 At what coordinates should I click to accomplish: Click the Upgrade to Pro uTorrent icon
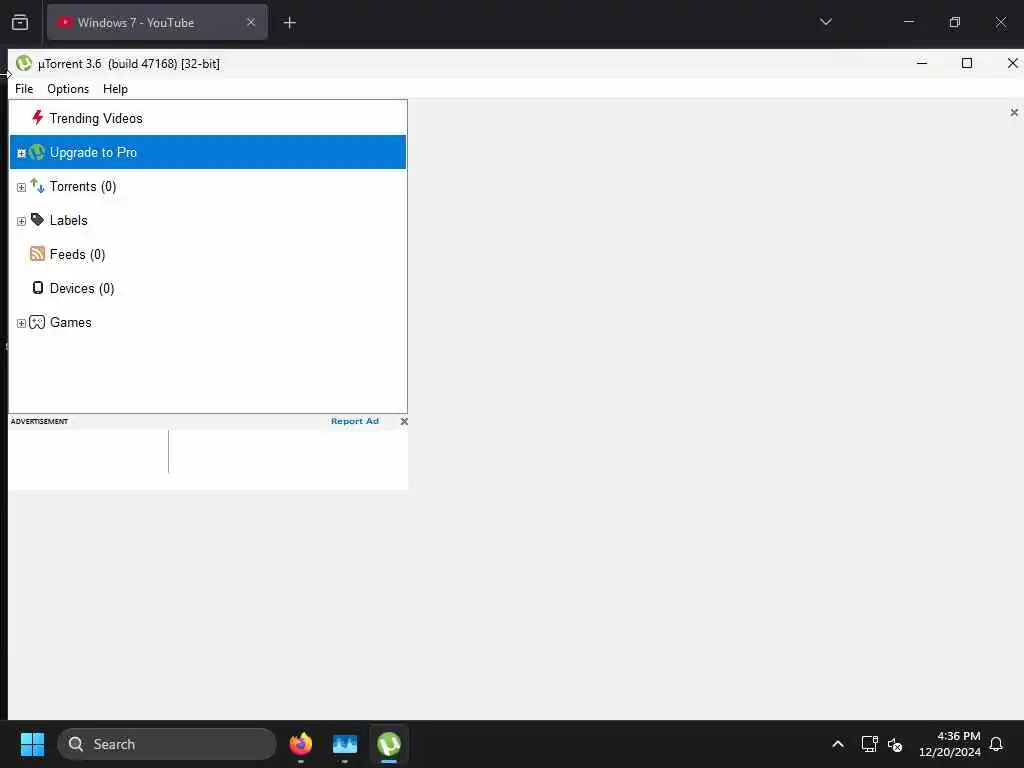tap(37, 152)
